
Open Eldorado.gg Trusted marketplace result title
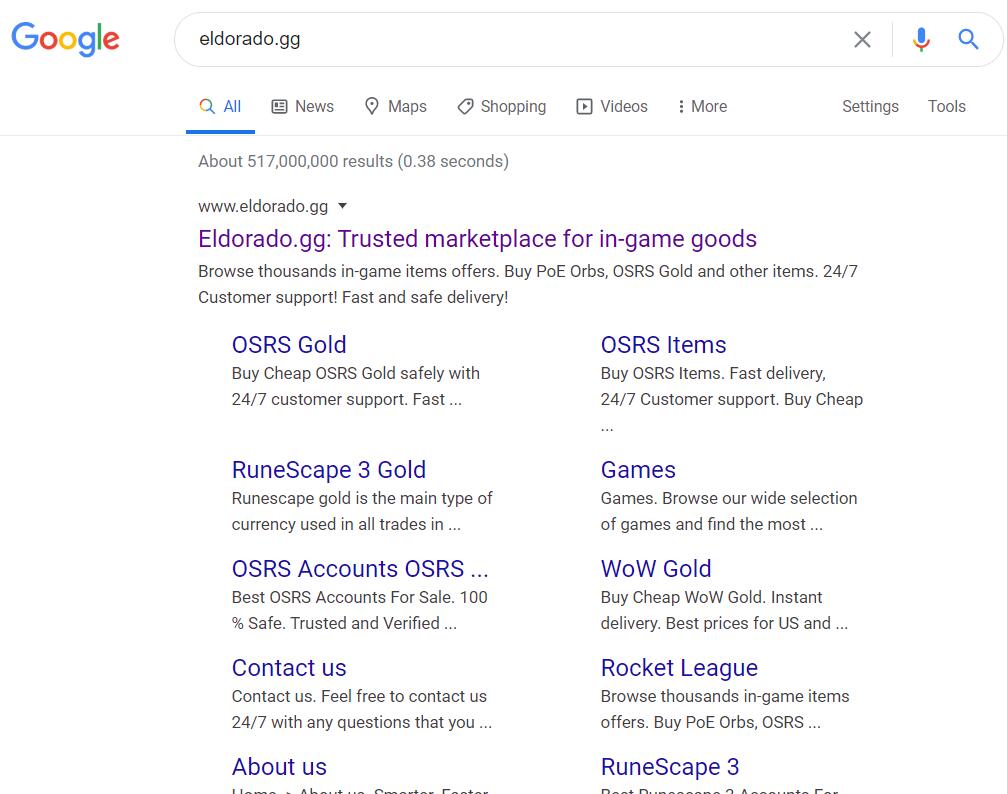coord(477,238)
